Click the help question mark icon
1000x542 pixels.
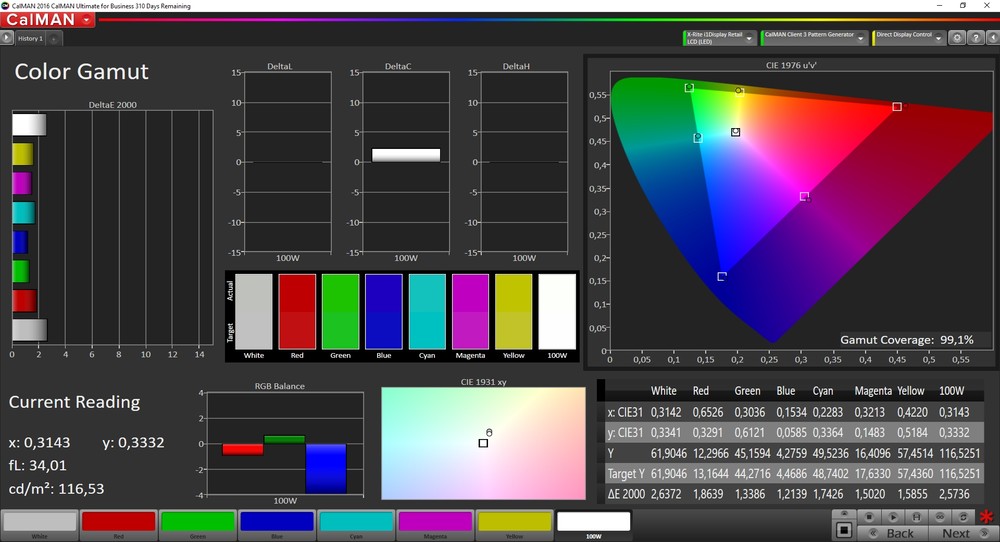975,38
